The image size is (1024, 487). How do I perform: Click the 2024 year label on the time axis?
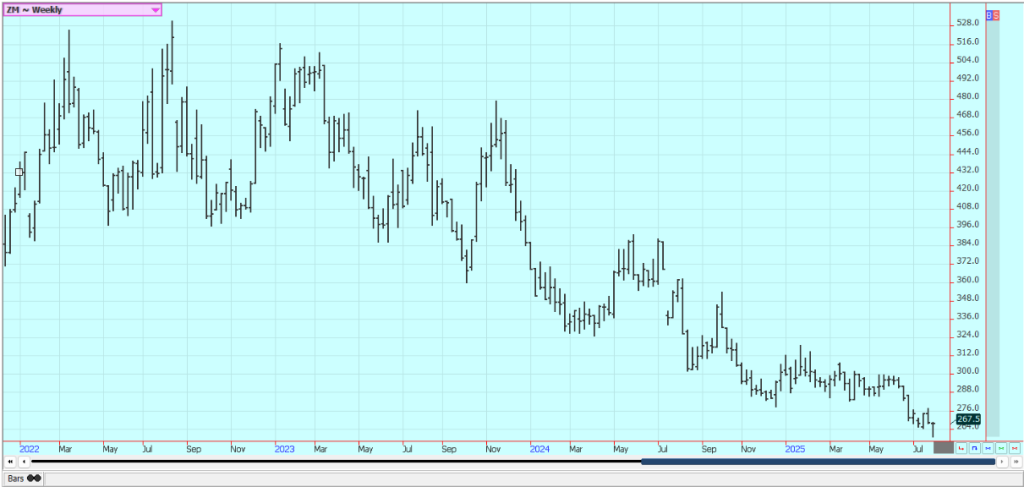540,449
